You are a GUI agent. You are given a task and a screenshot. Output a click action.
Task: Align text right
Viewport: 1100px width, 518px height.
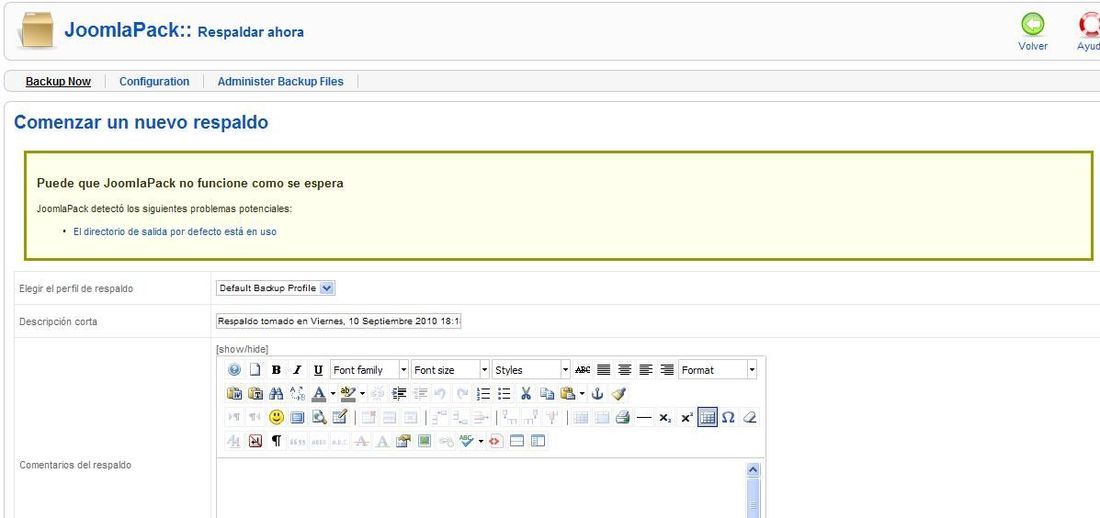coord(667,370)
